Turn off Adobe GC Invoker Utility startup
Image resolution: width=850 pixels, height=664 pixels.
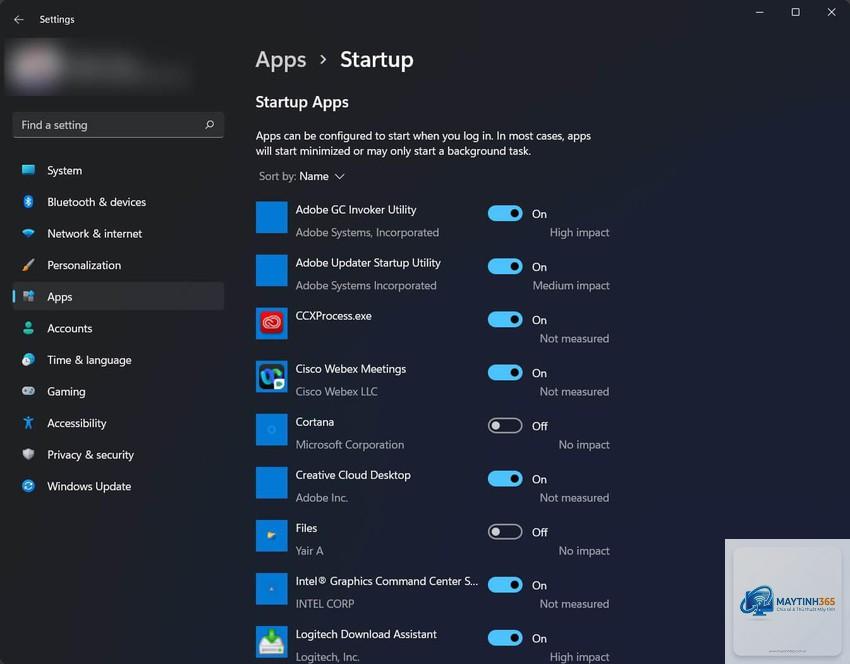[505, 214]
